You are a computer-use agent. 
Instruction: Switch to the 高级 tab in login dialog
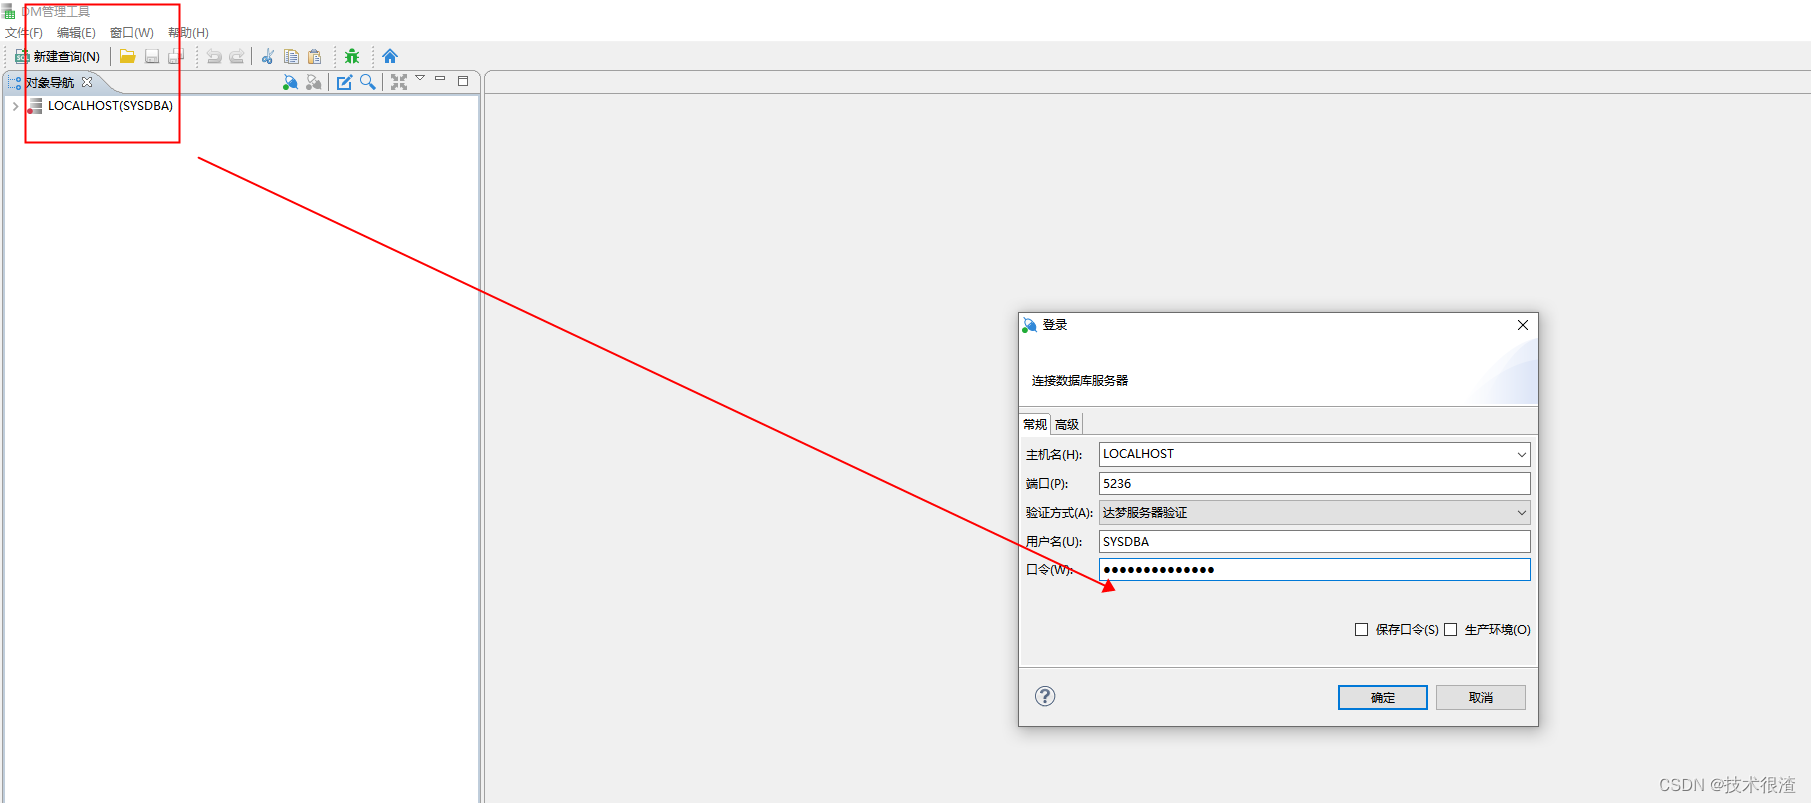pos(1067,424)
